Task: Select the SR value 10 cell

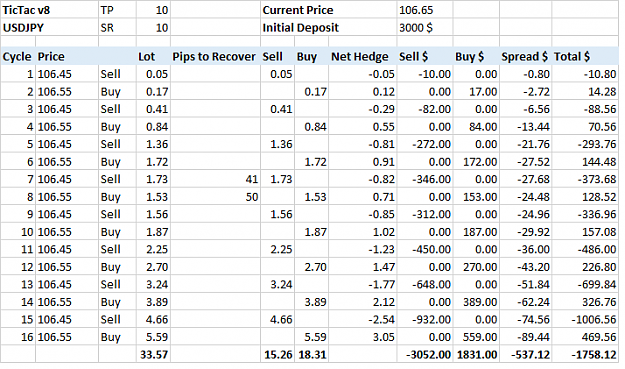Action: tap(153, 27)
